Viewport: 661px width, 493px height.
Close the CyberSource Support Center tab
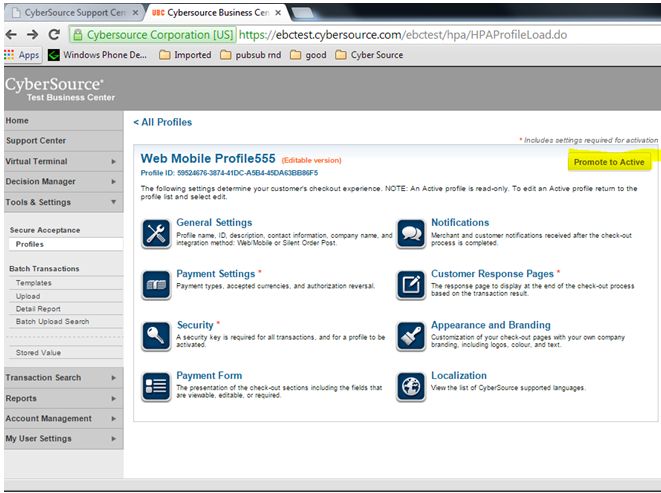[135, 13]
